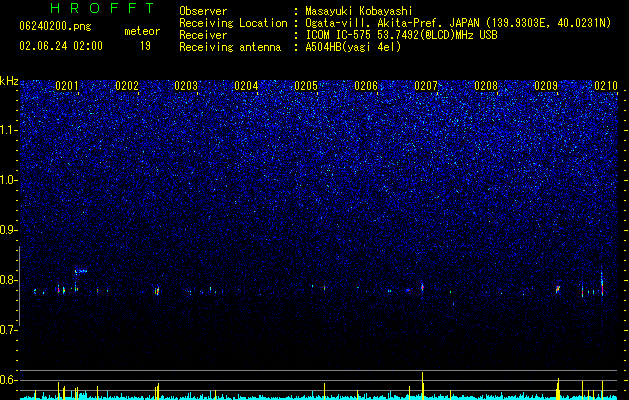The image size is (629, 400).
Task: Click the 0205 time marker
Action: click(306, 86)
